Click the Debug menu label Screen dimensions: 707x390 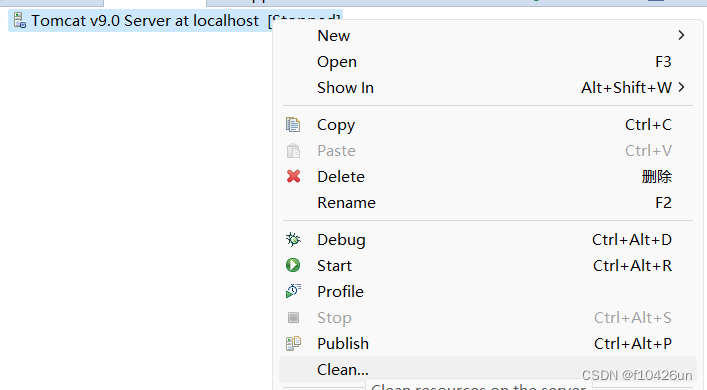pyautogui.click(x=341, y=240)
